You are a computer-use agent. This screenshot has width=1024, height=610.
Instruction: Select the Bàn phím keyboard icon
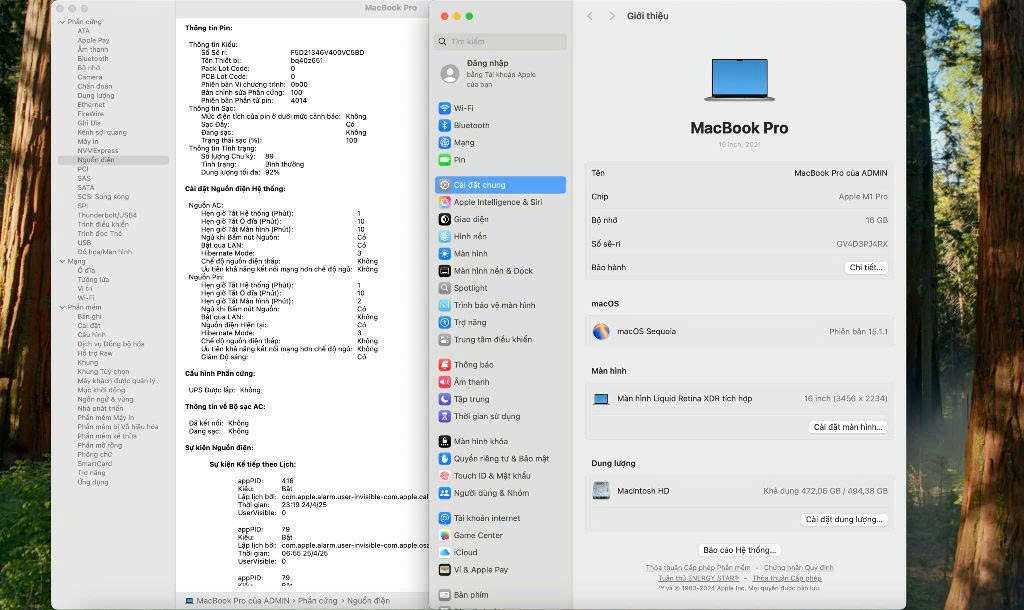[444, 595]
